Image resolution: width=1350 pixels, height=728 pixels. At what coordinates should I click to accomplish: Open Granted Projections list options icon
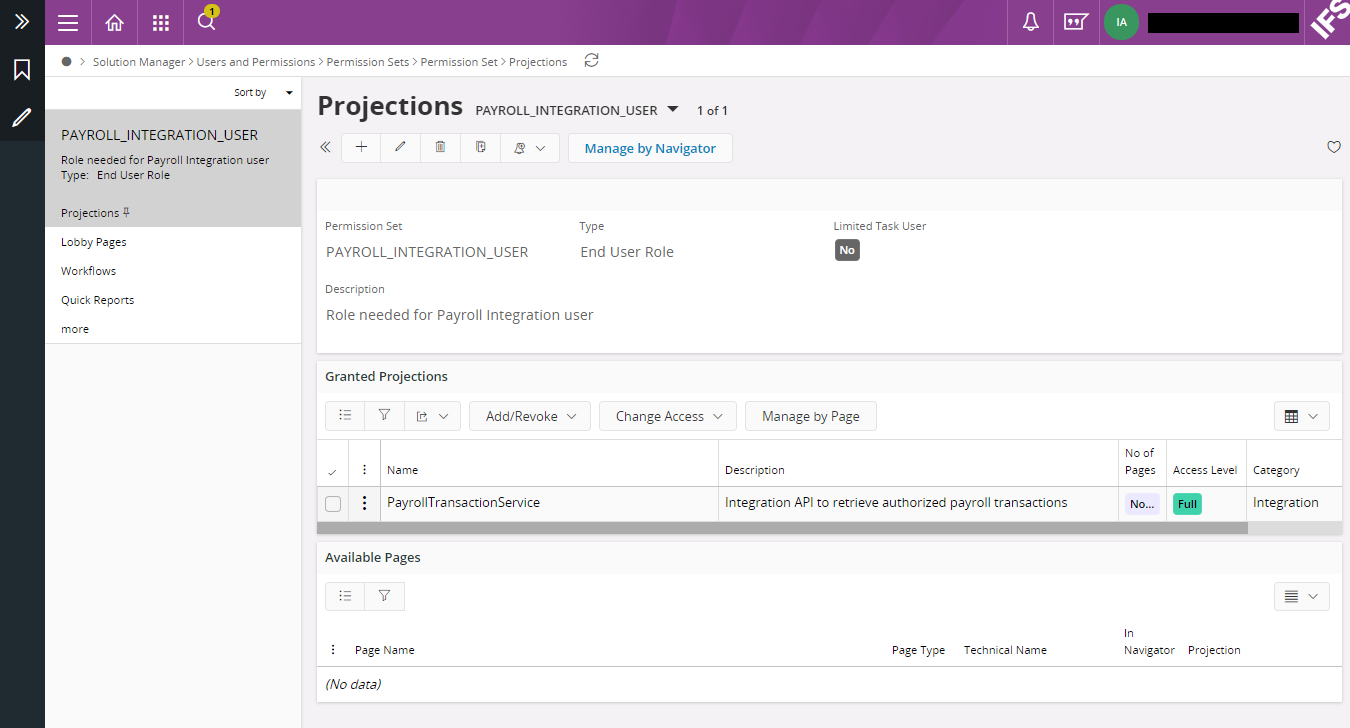pos(345,416)
